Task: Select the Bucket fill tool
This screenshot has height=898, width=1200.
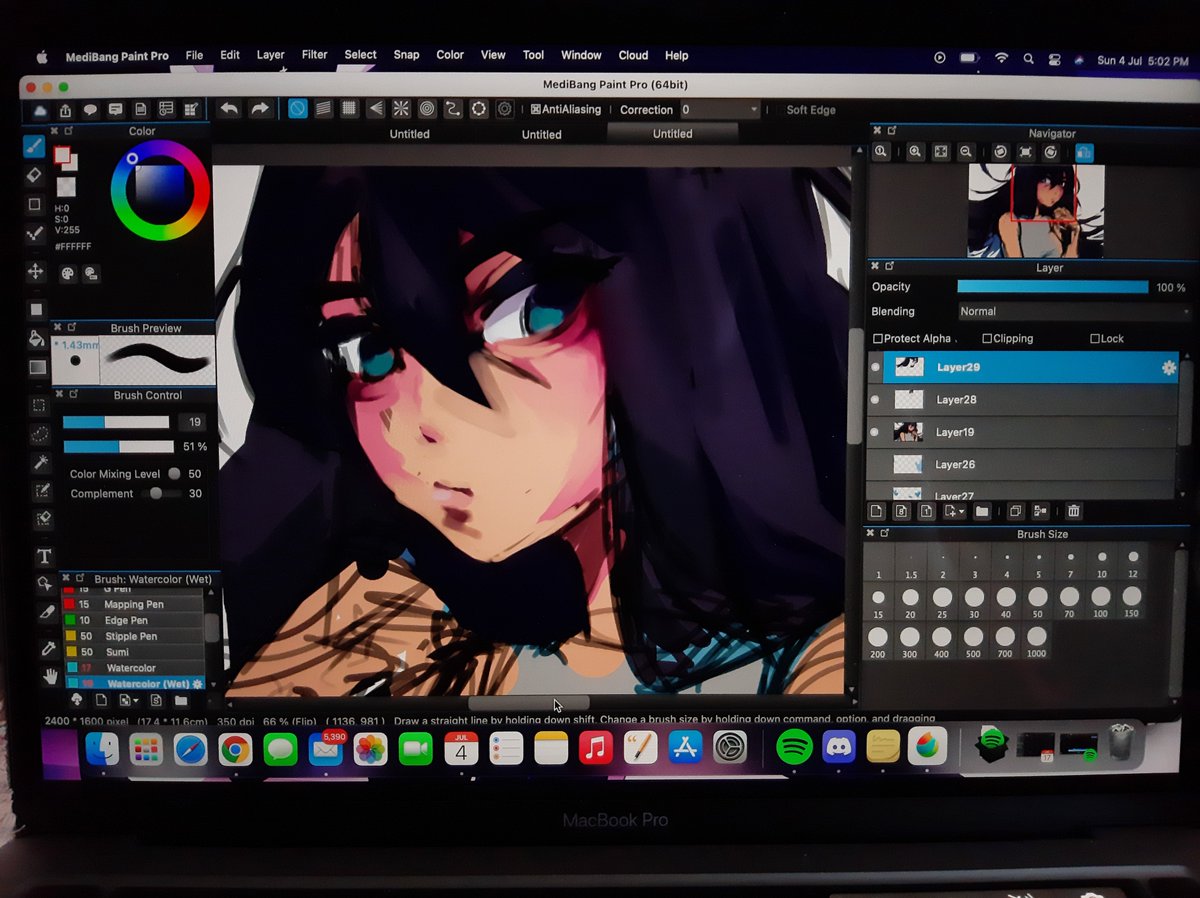Action: 37,338
